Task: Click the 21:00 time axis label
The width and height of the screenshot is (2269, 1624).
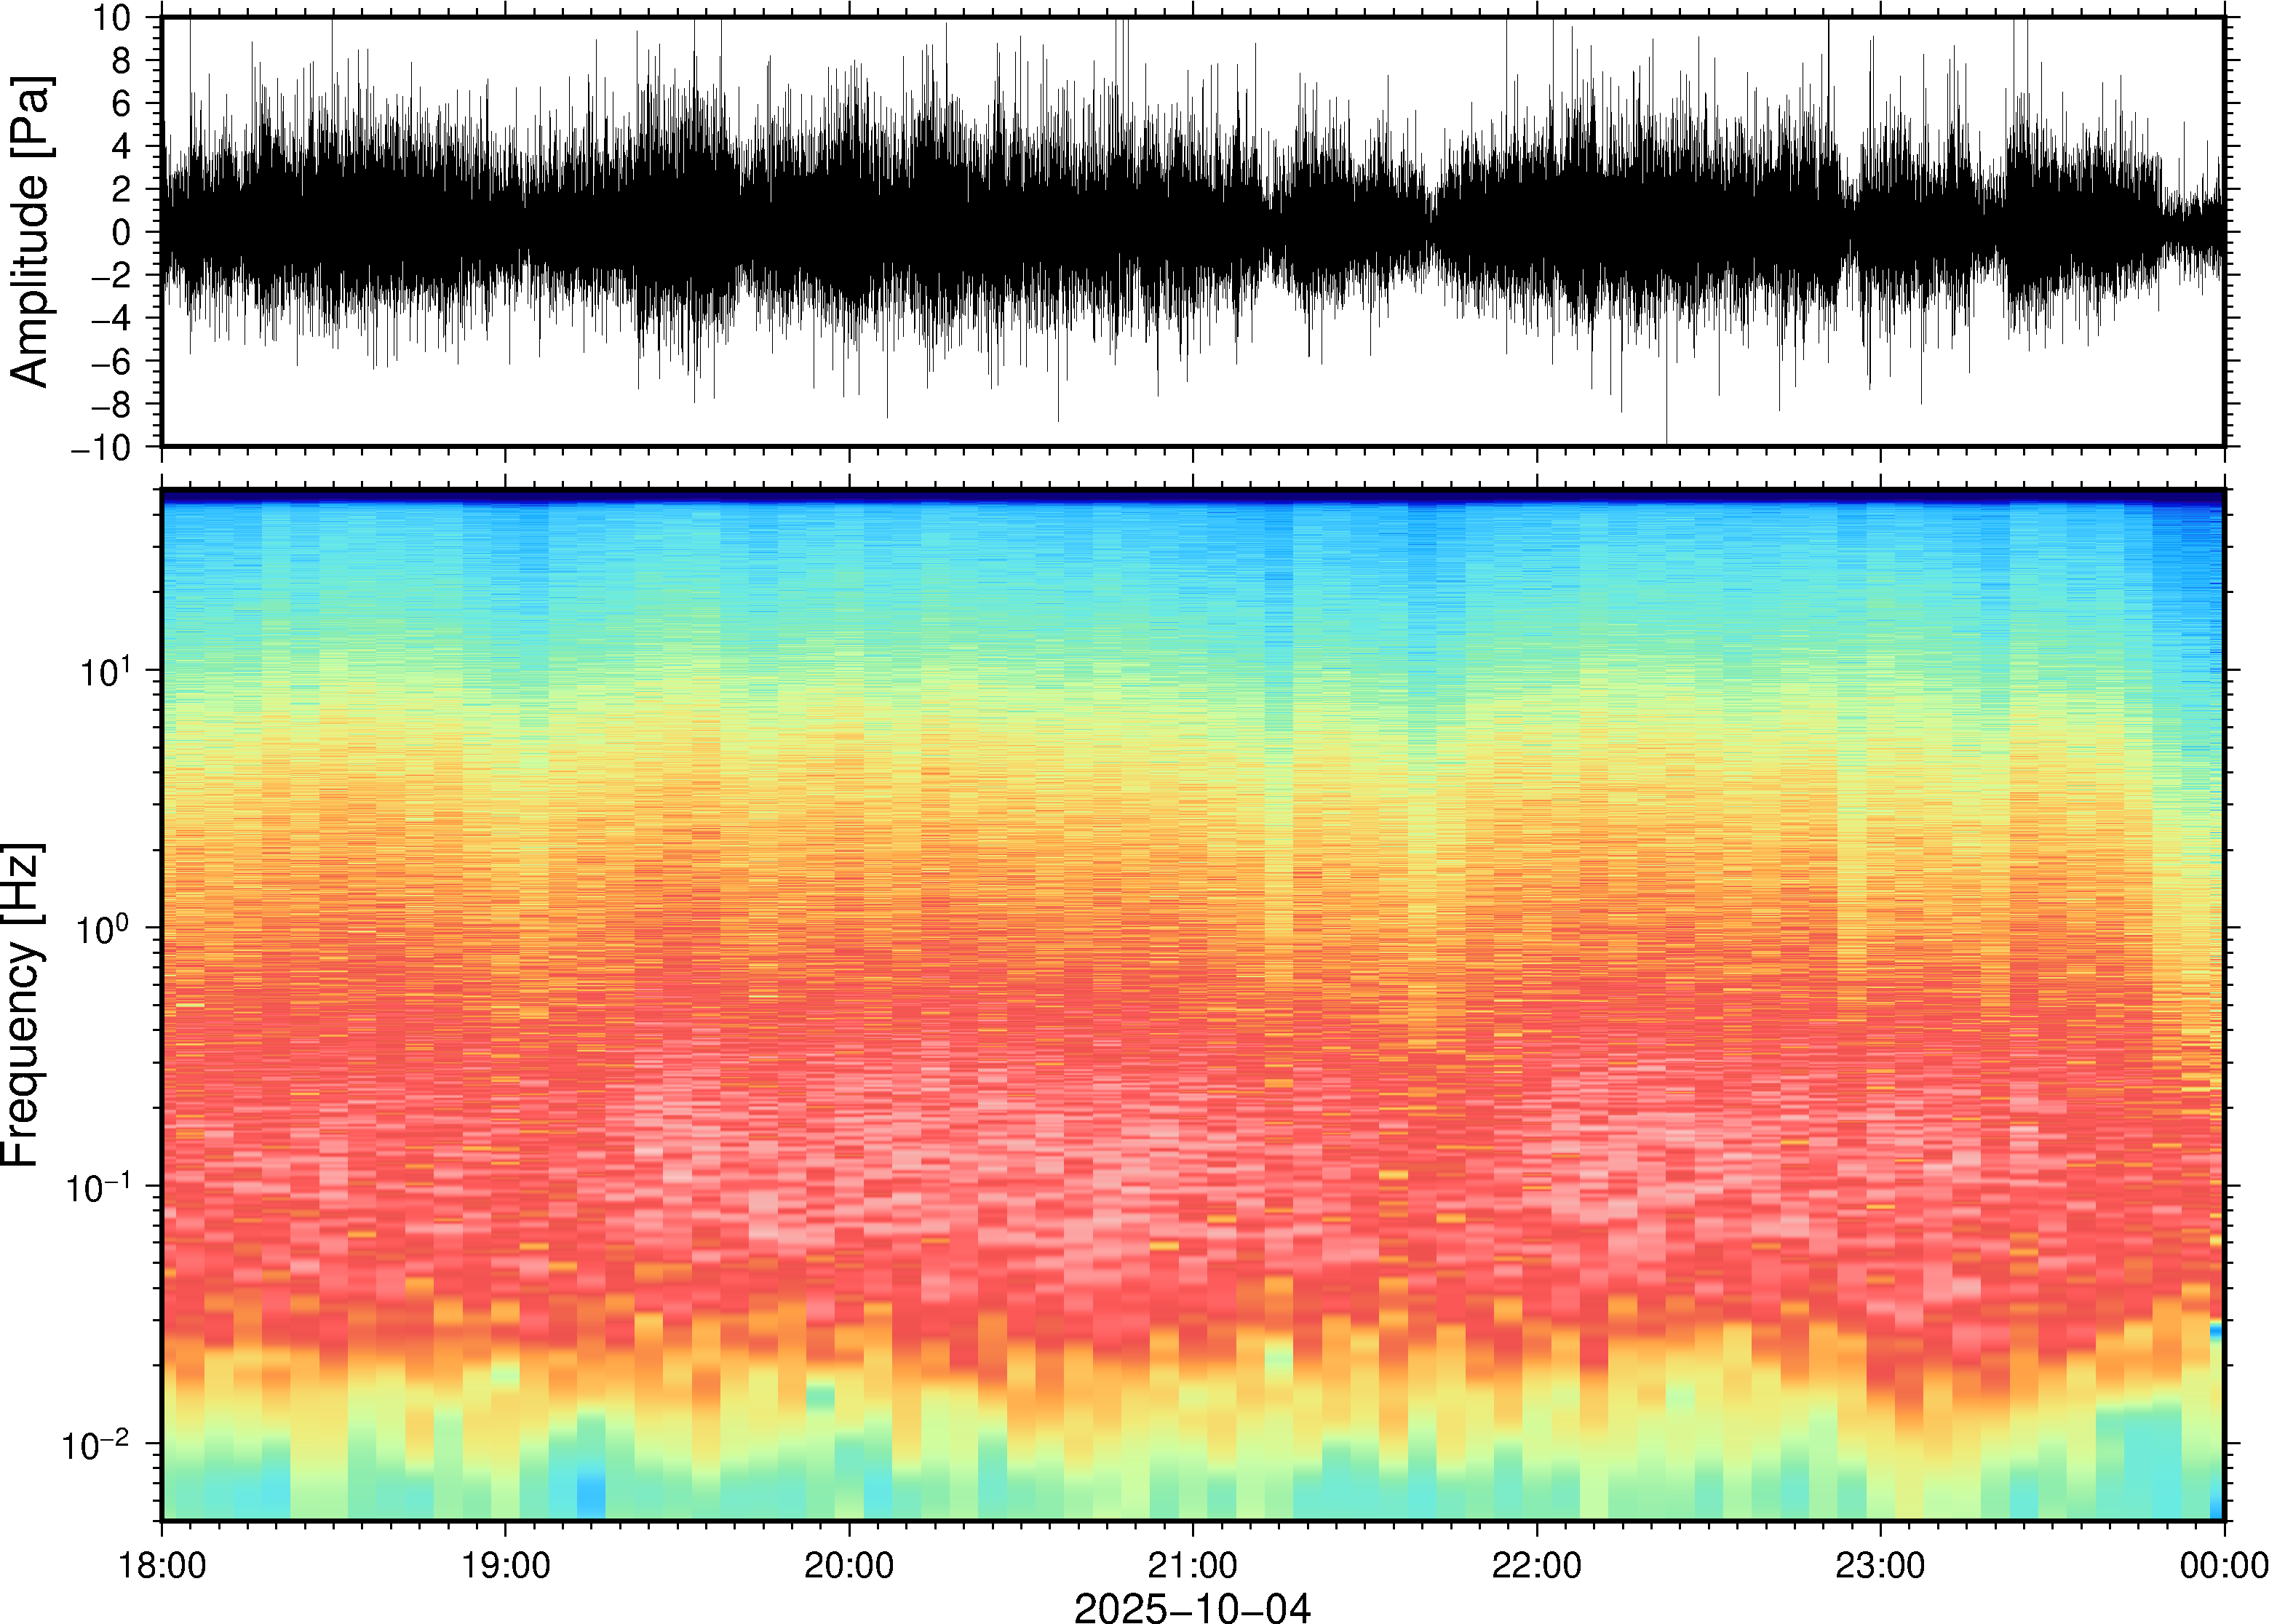Action: (x=1192, y=1565)
